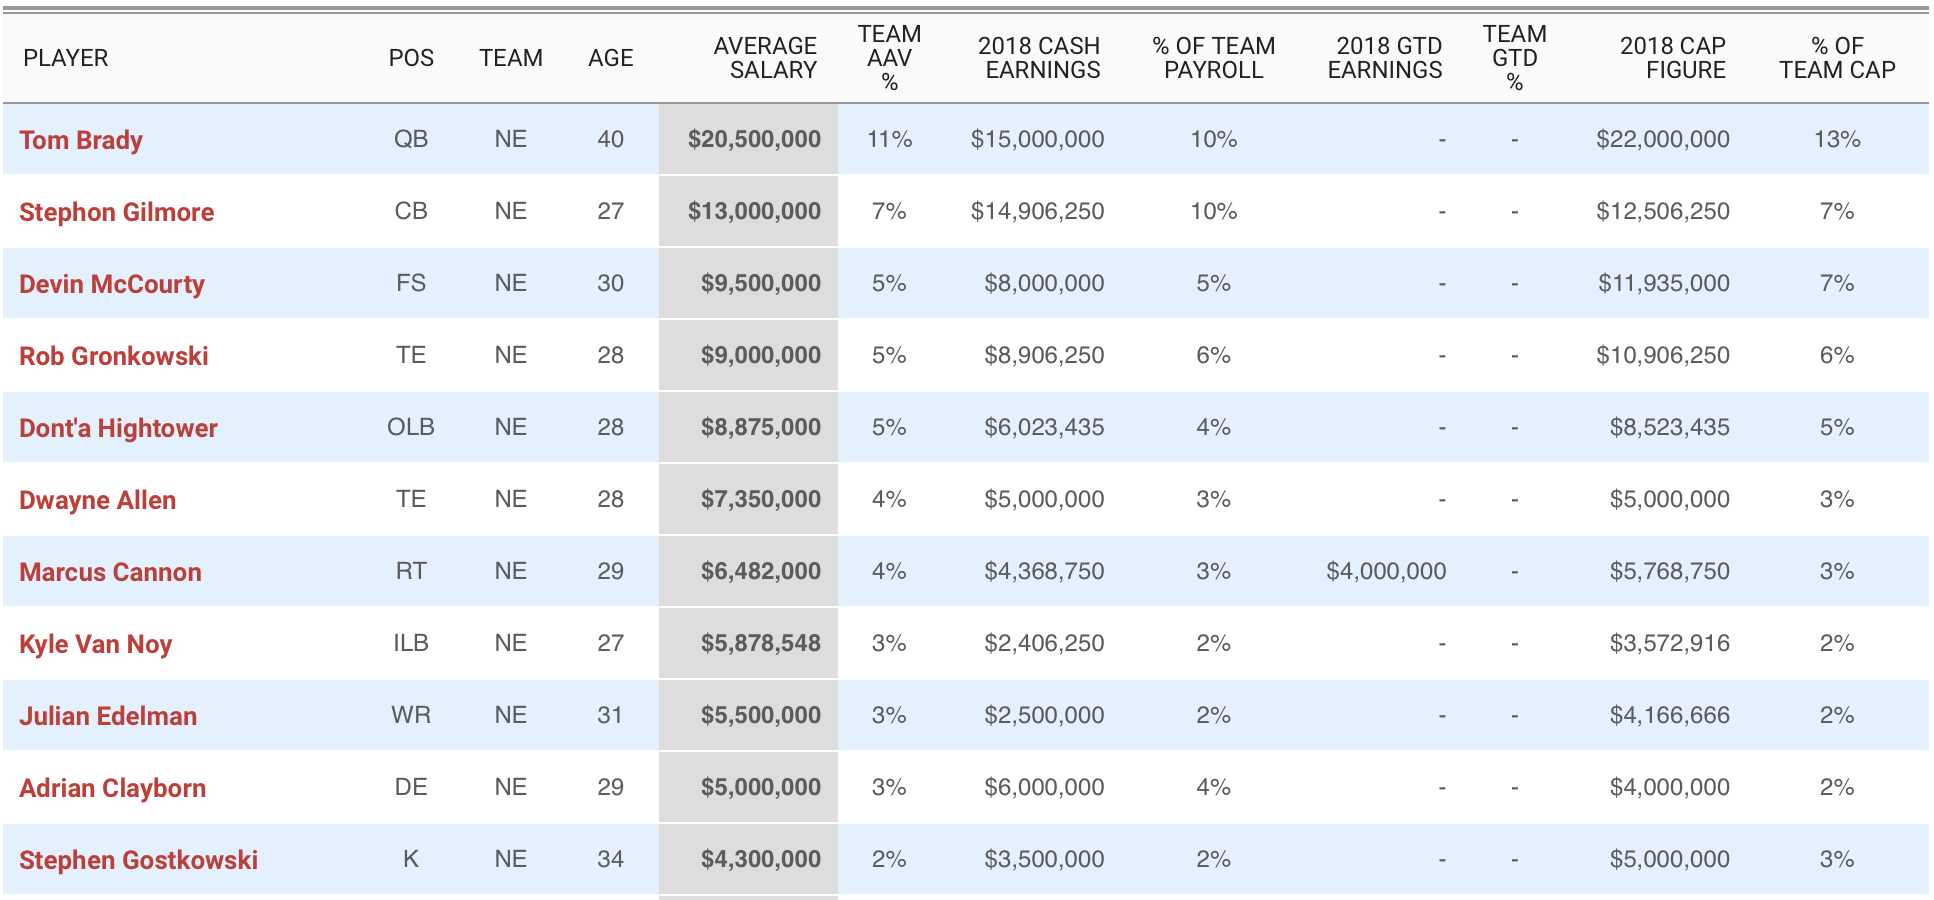This screenshot has width=1934, height=900.
Task: Sort rows by Age column header
Action: 611,58
